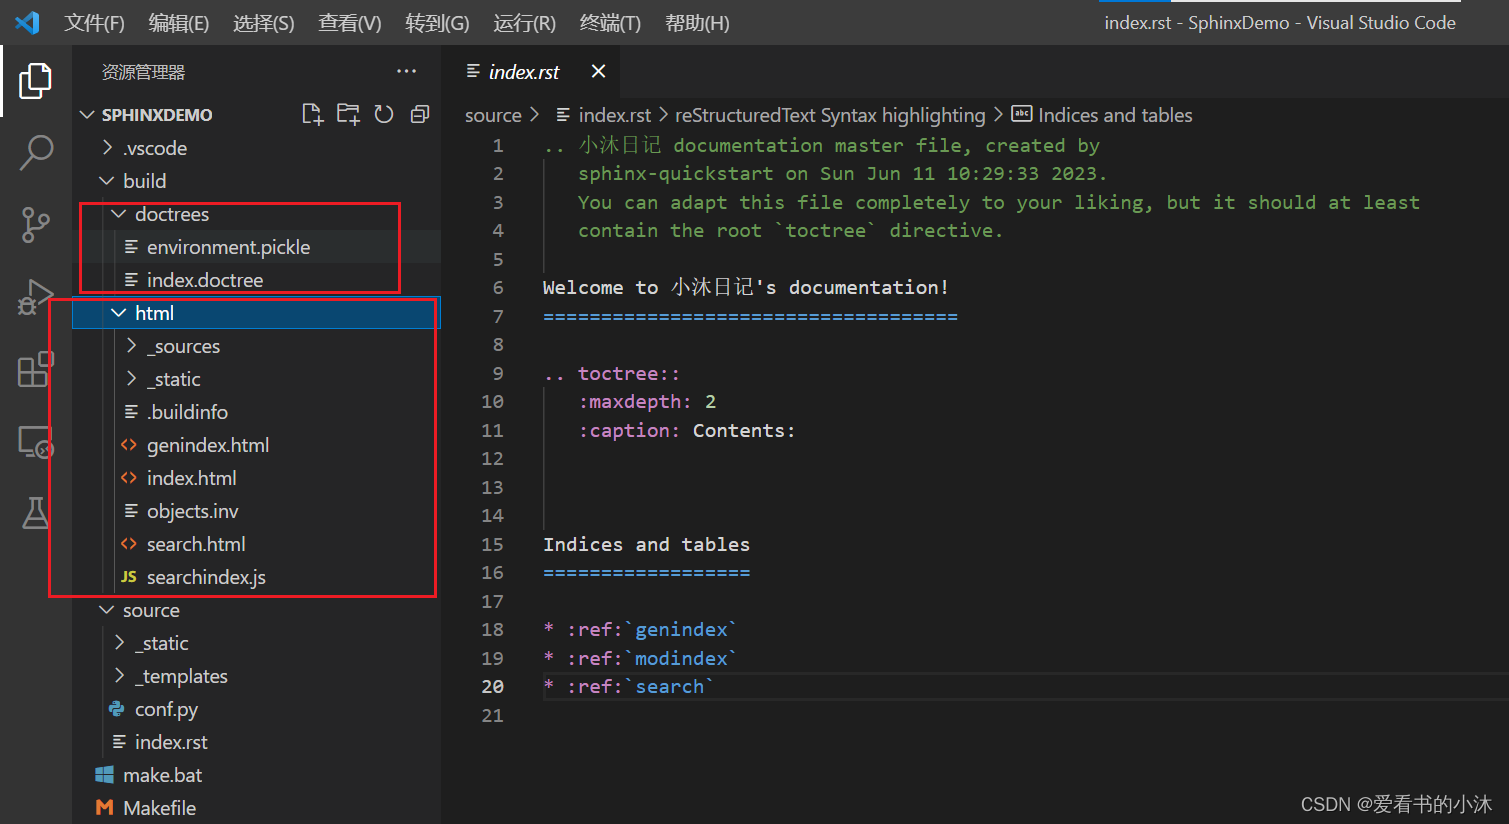Open the 转到(G) menu

click(437, 23)
